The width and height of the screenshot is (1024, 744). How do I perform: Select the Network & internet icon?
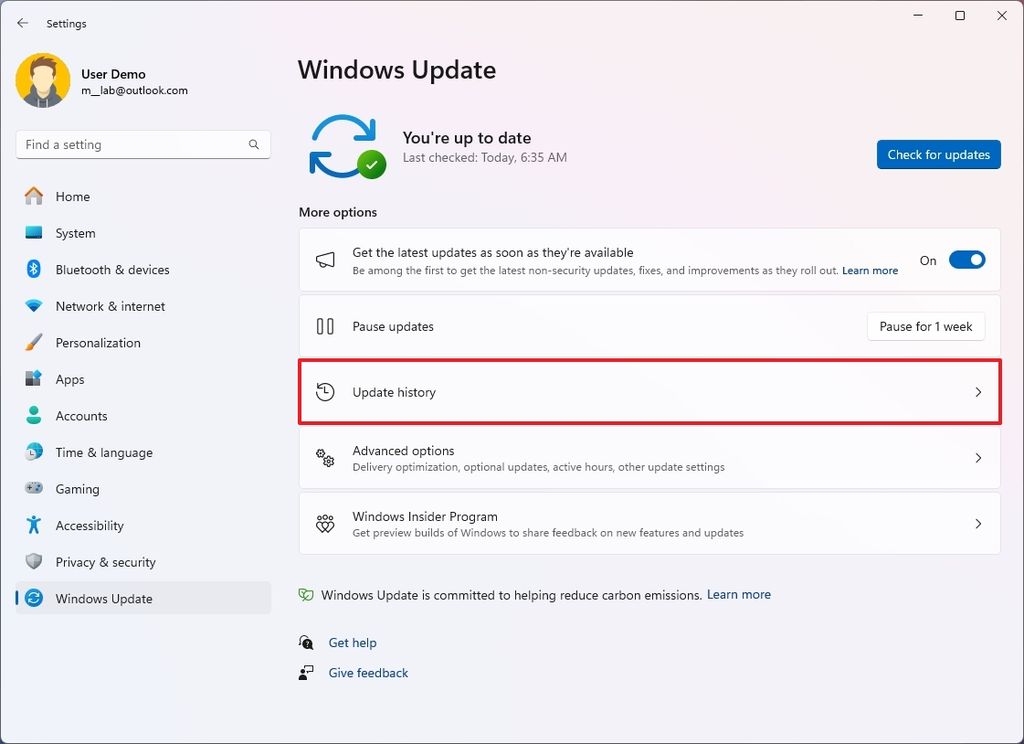point(31,306)
